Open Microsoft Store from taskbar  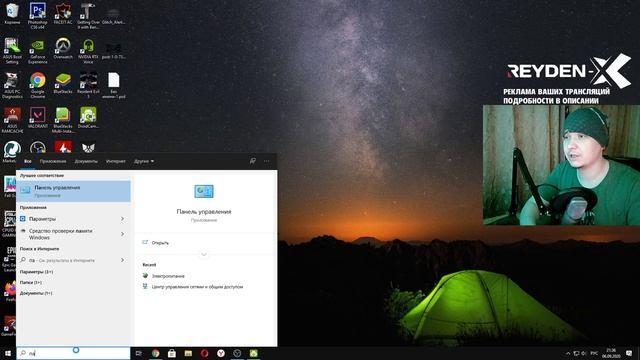(x=172, y=353)
